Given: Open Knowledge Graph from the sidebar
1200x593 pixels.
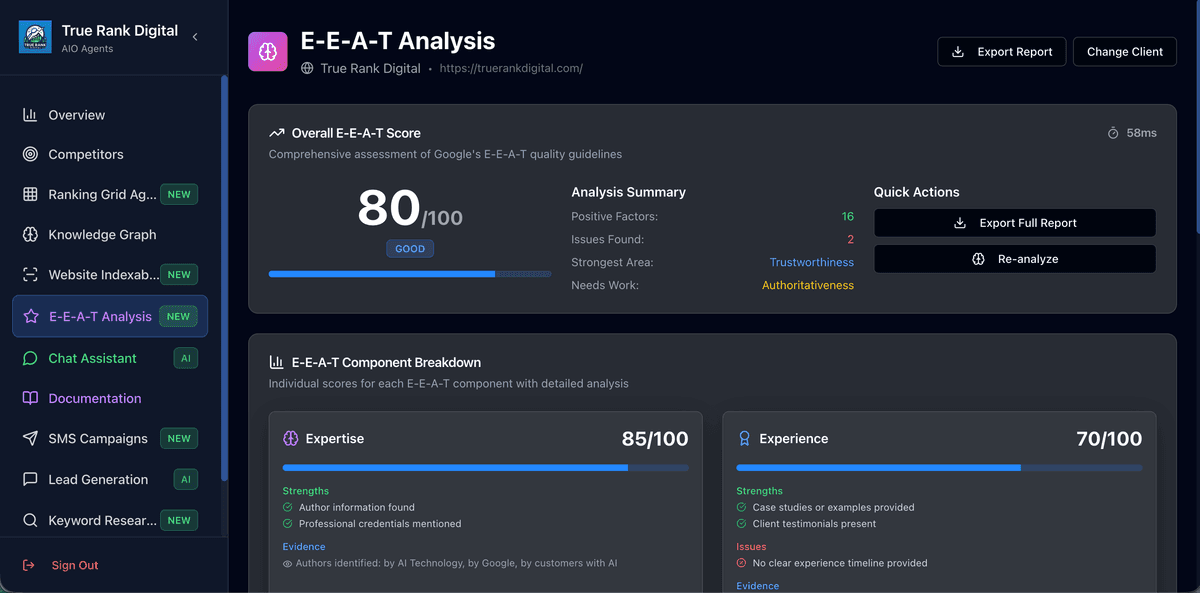Looking at the screenshot, I should (102, 235).
